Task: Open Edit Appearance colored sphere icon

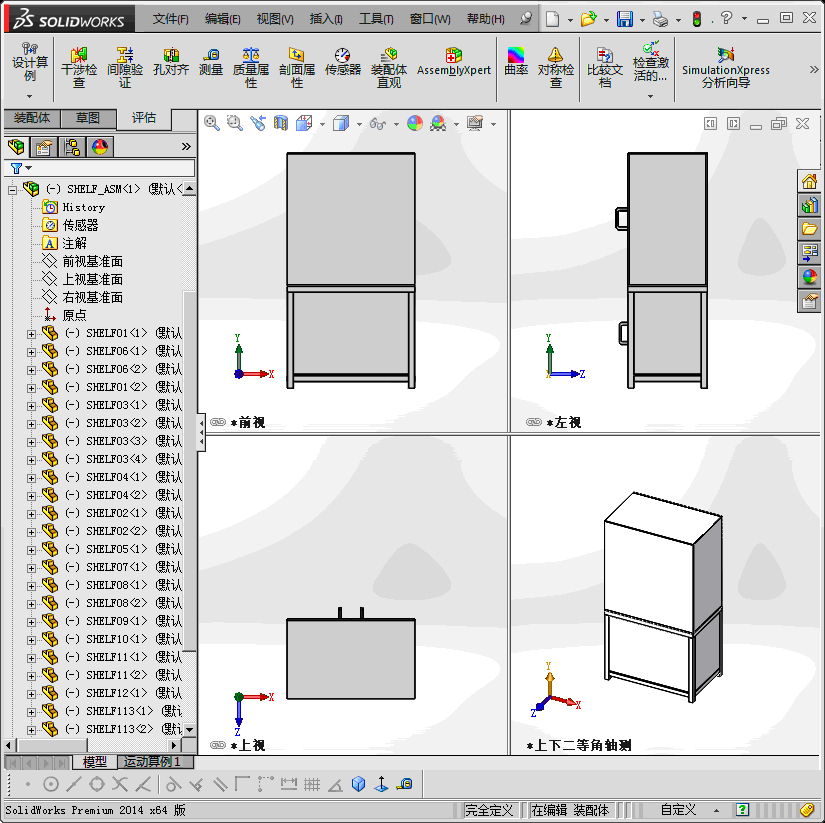Action: (415, 123)
